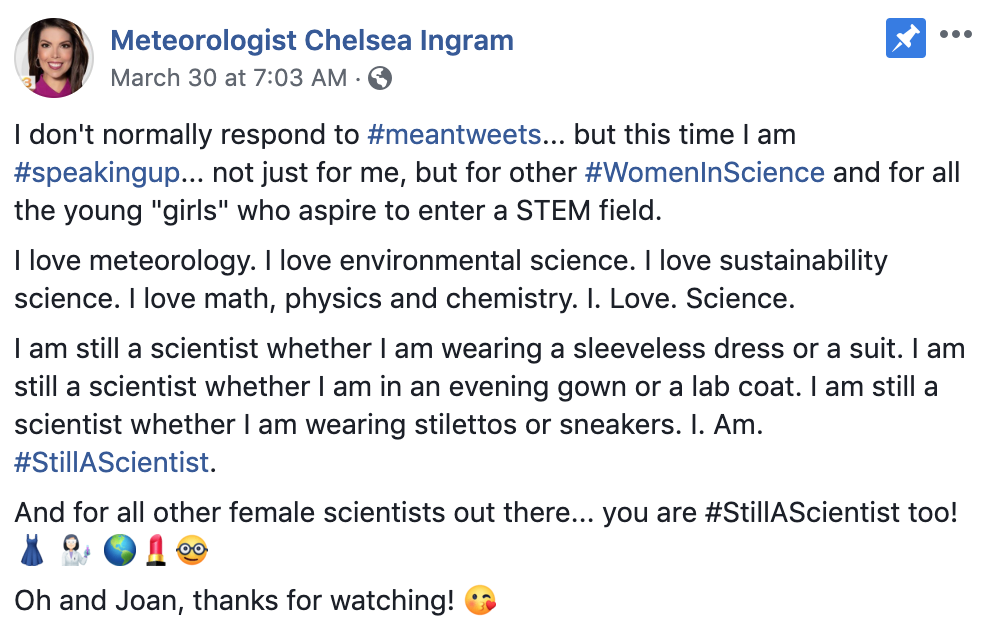Viewport: 986px width, 624px height.
Task: Follow the #speakingup hashtag link
Action: [97, 172]
